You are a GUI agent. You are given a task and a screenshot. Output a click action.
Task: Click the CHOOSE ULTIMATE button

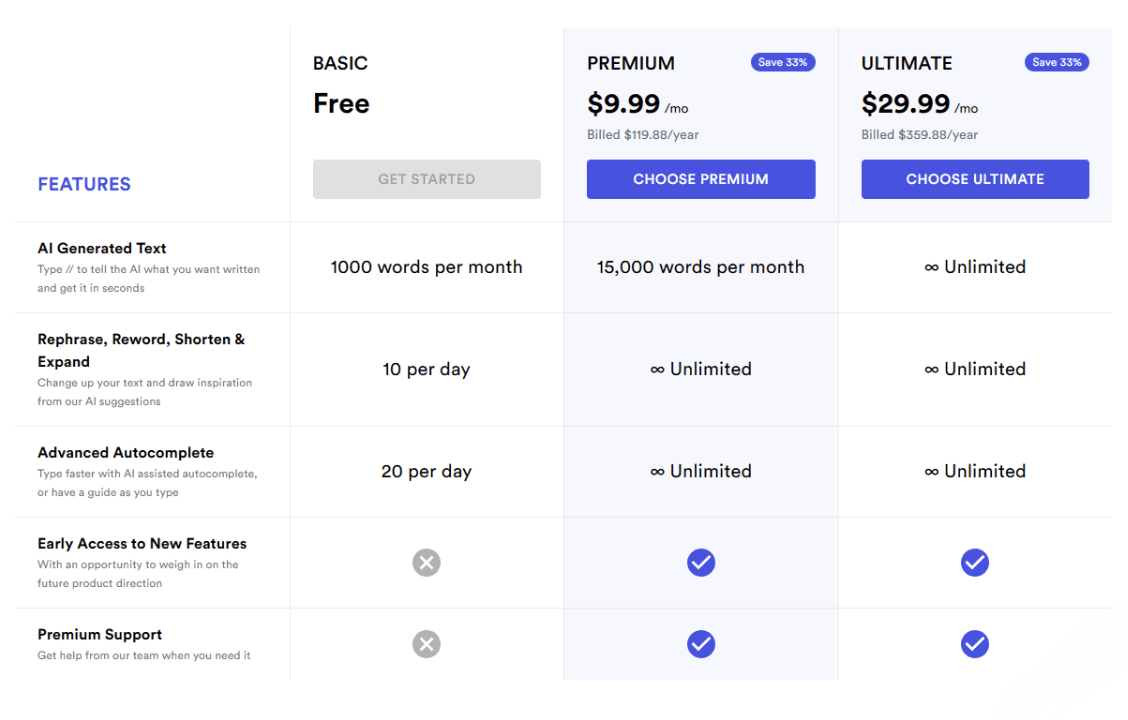974,179
